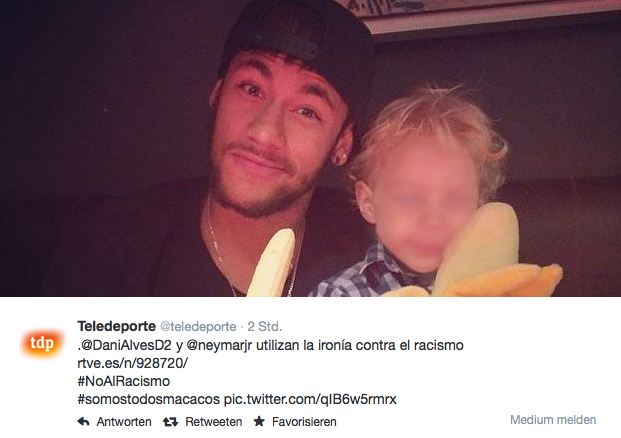The image size is (621, 438).
Task: Open the #NoAlRacismo hashtag
Action: point(124,381)
